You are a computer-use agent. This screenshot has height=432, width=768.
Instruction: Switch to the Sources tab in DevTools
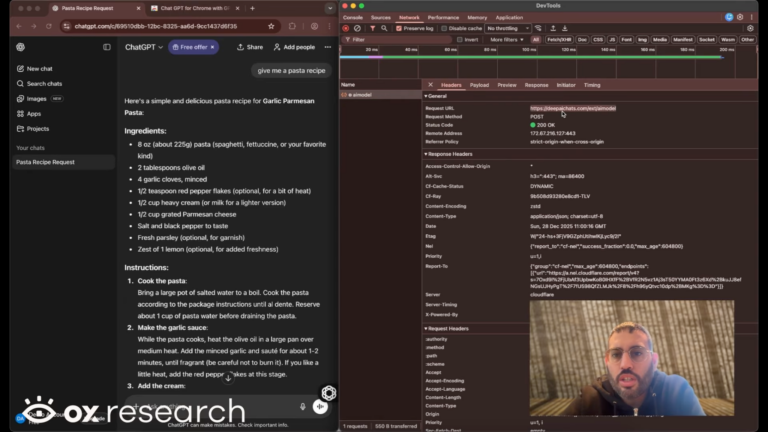click(x=381, y=18)
